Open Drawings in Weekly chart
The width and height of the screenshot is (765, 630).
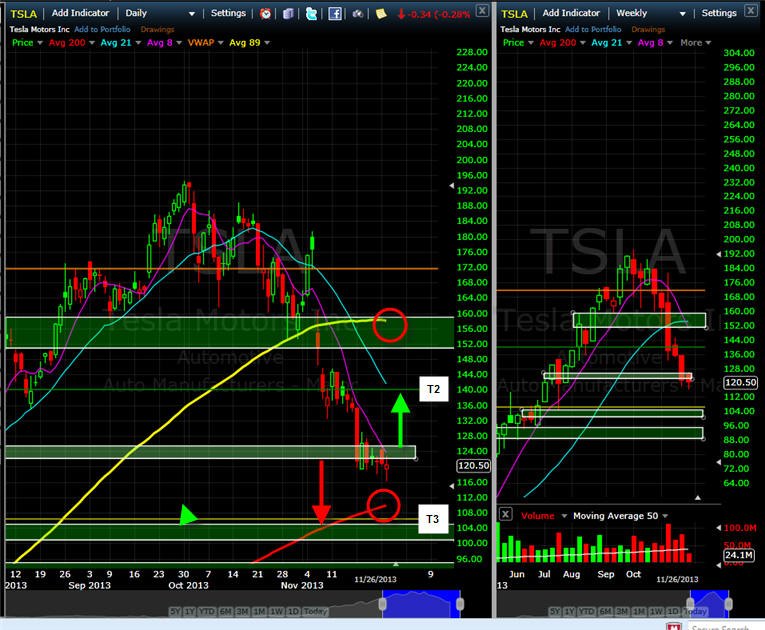point(648,30)
